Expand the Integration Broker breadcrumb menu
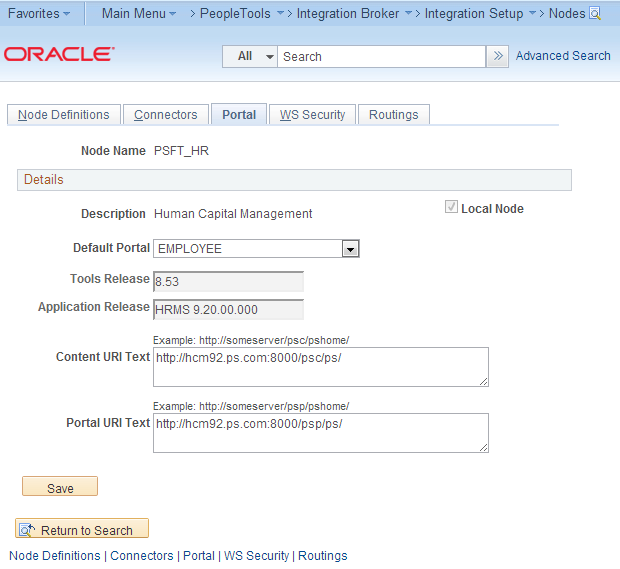The image size is (620, 569). click(408, 13)
